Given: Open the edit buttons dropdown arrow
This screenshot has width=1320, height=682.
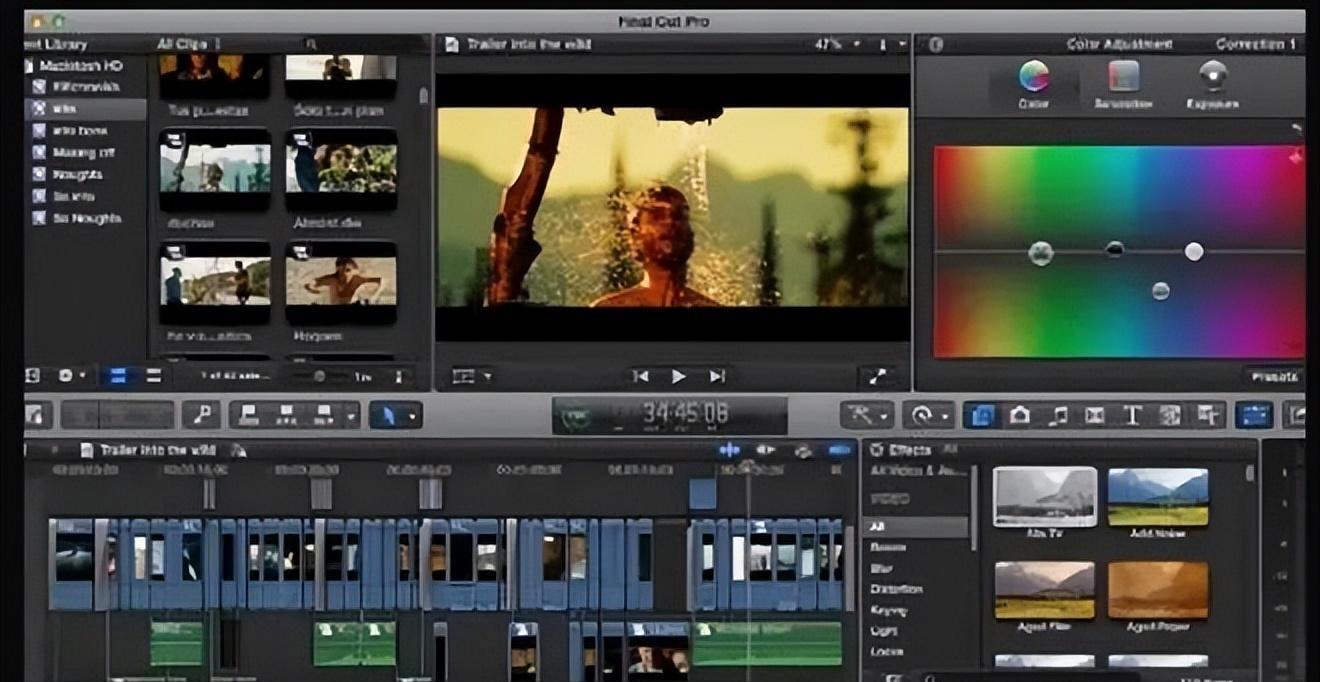Looking at the screenshot, I should [351, 415].
